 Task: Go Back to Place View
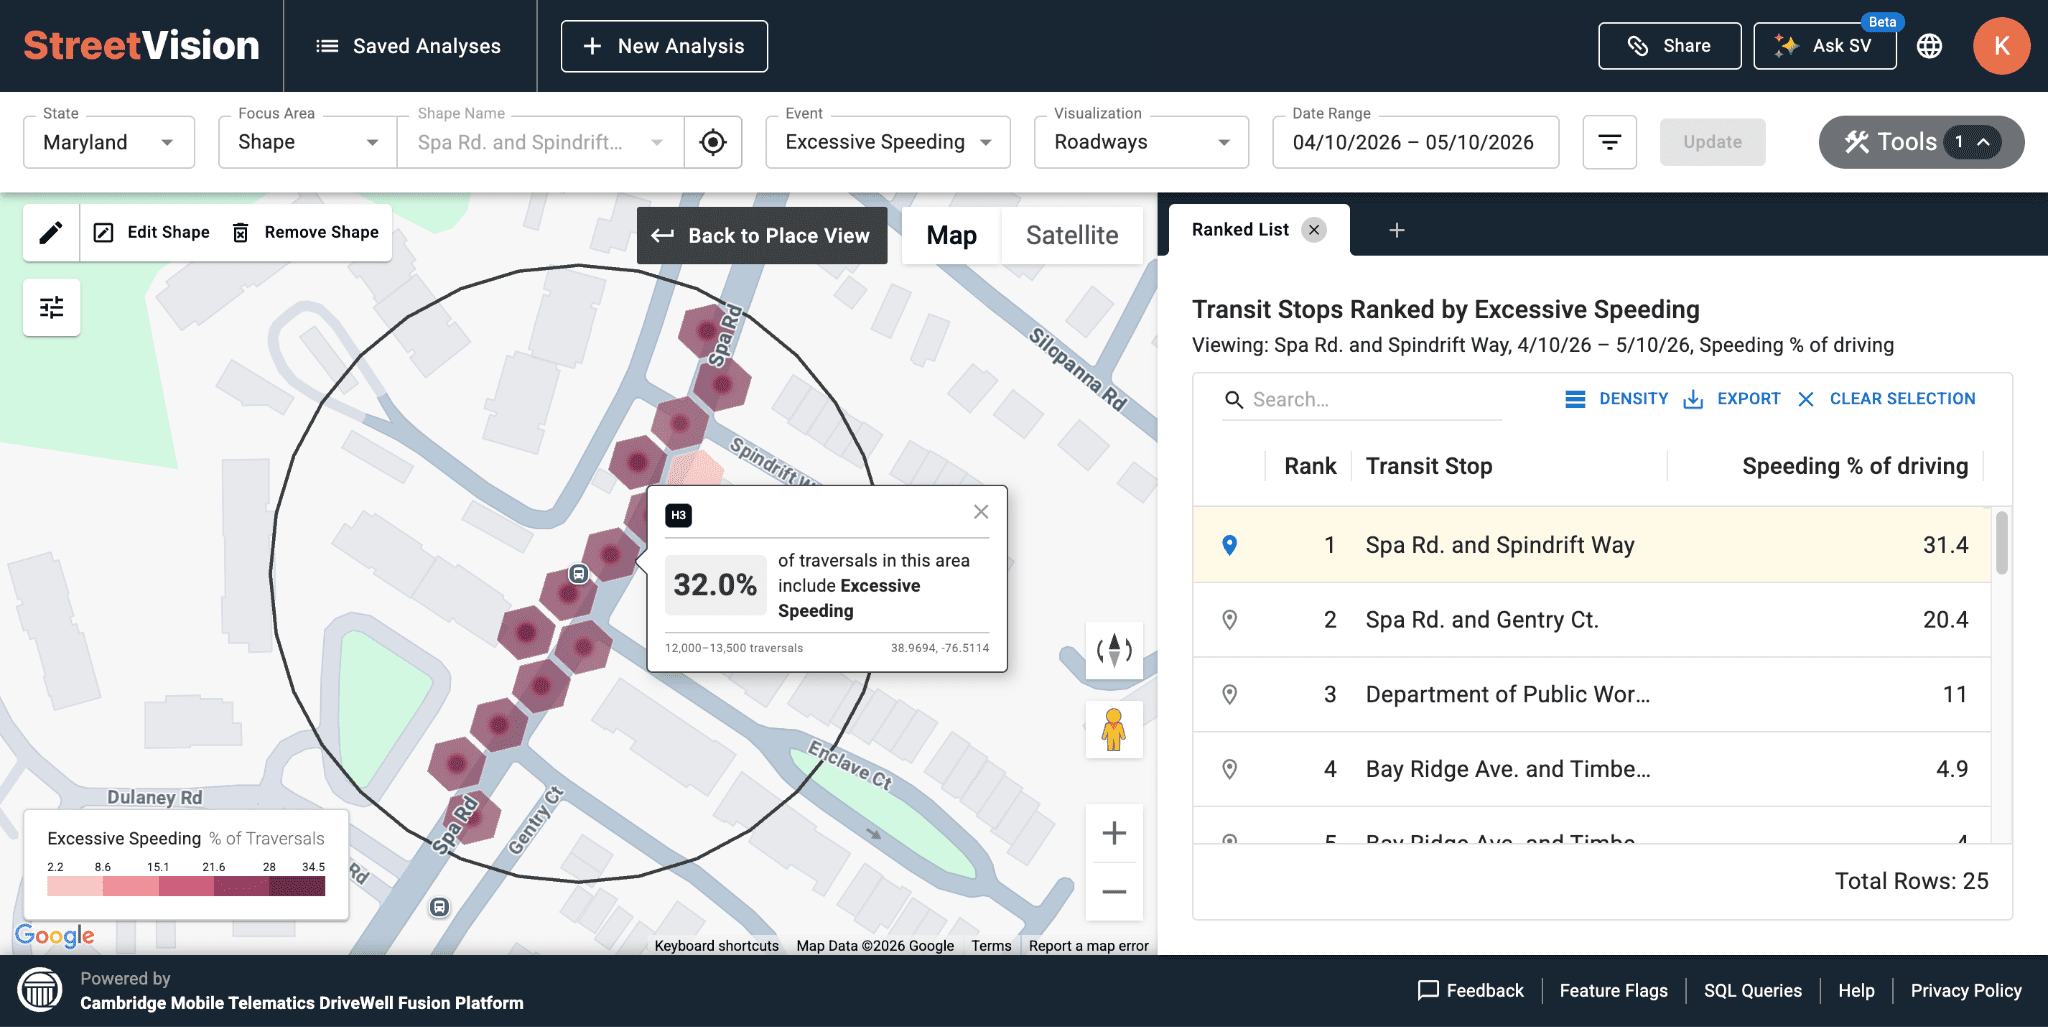[x=762, y=236]
